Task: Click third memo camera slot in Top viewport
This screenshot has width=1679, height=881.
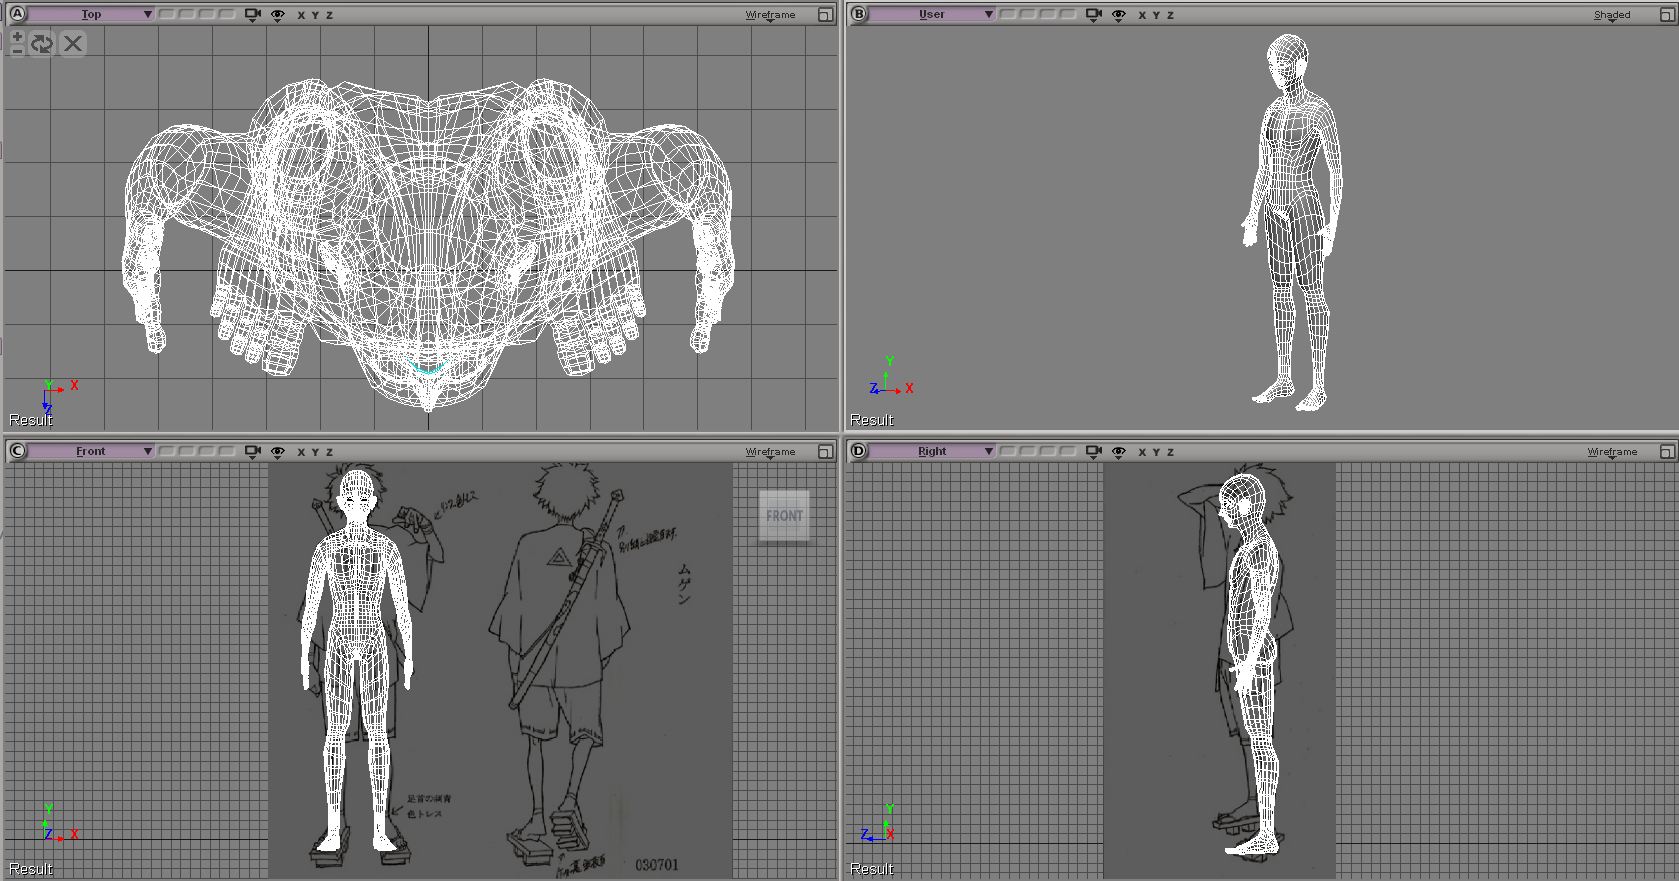Action: click(x=206, y=14)
